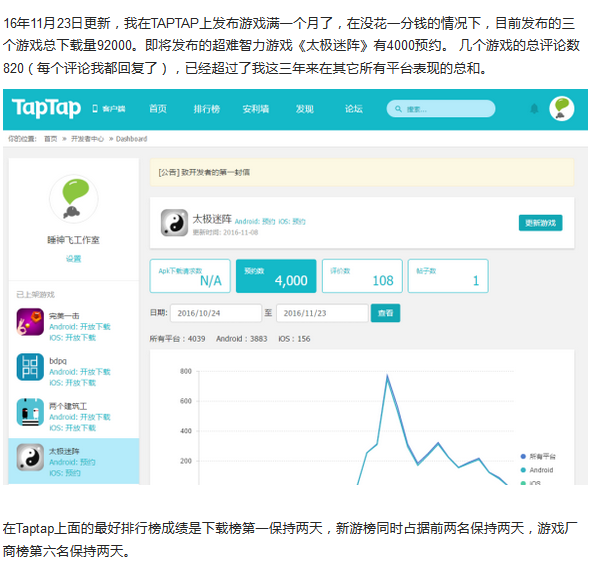
Task: Click the 首页 breadcrumb link
Action: [51, 139]
